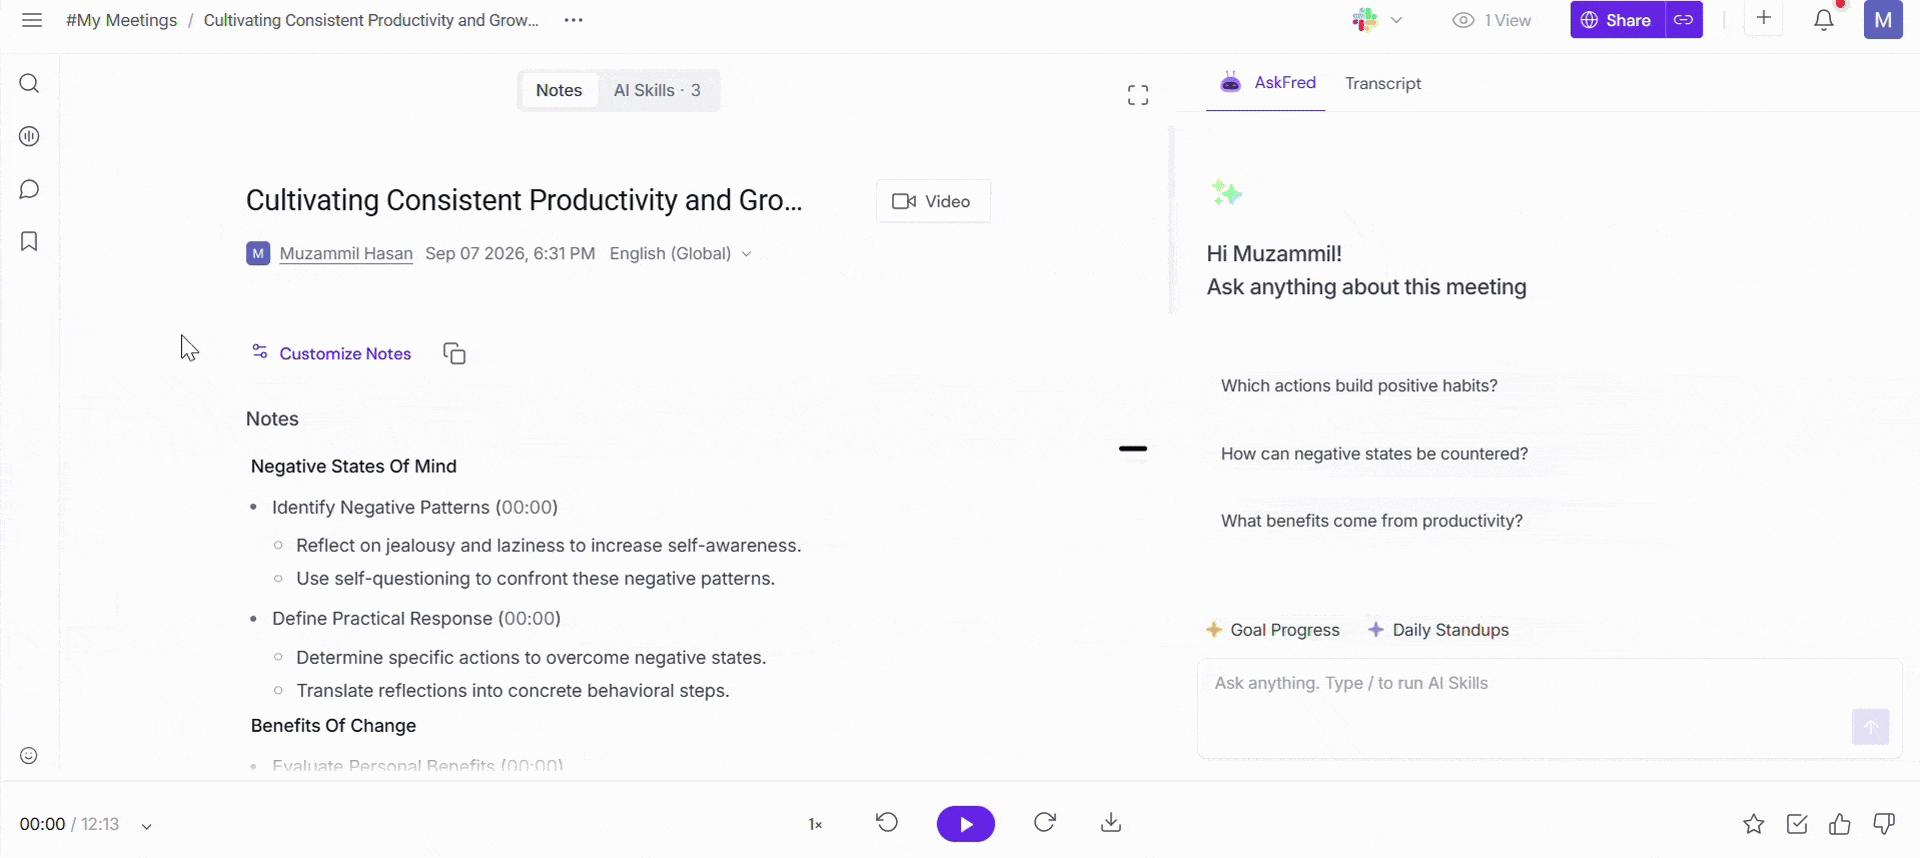Click the search icon in left sidebar

(x=29, y=83)
